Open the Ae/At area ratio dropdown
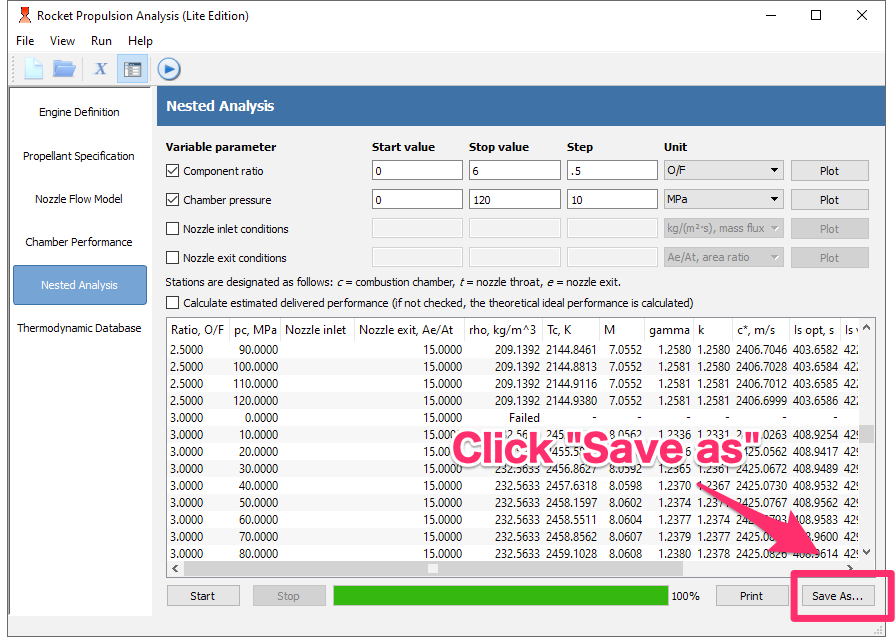This screenshot has width=895, height=644. (723, 257)
